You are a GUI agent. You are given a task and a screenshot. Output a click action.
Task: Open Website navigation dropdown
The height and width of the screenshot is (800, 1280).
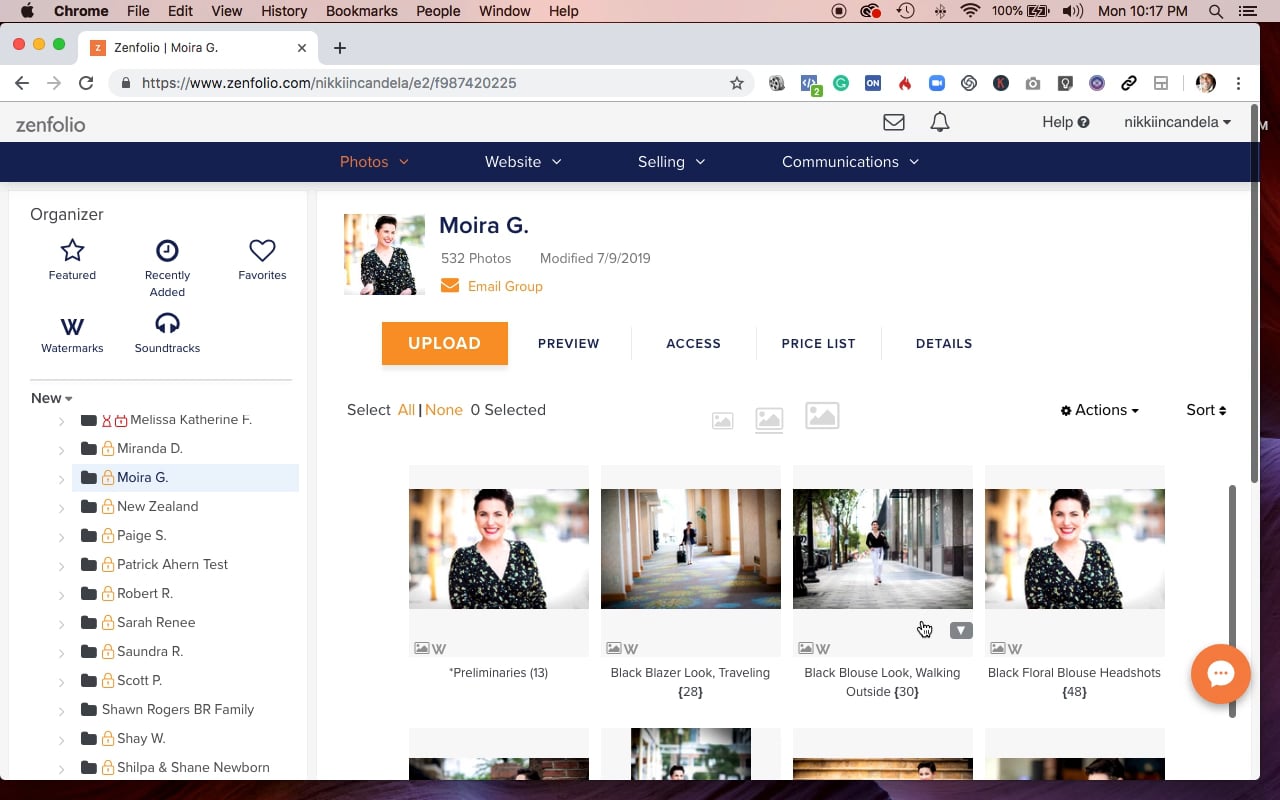[523, 162]
